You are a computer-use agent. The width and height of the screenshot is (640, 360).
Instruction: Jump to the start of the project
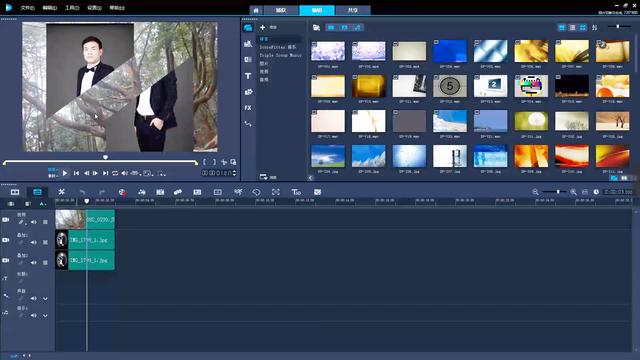(x=76, y=173)
